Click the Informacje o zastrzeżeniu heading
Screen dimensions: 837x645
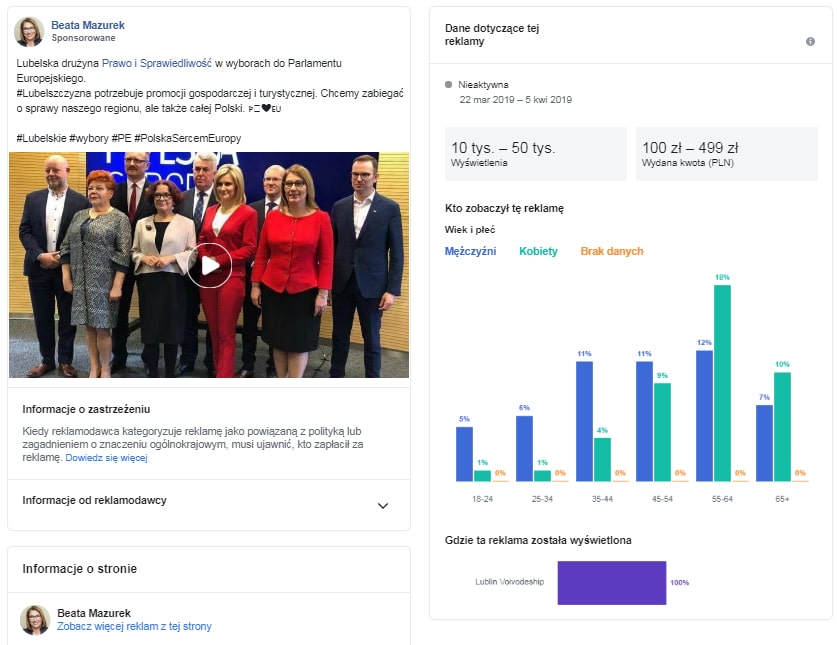pos(86,409)
